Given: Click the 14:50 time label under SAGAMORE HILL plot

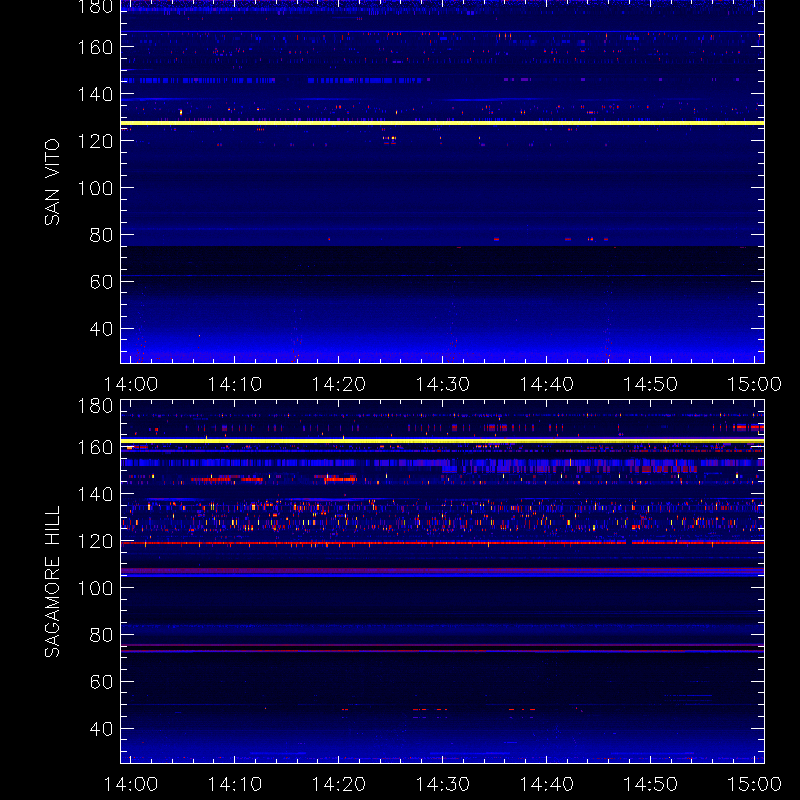Looking at the screenshot, I should coord(650,784).
